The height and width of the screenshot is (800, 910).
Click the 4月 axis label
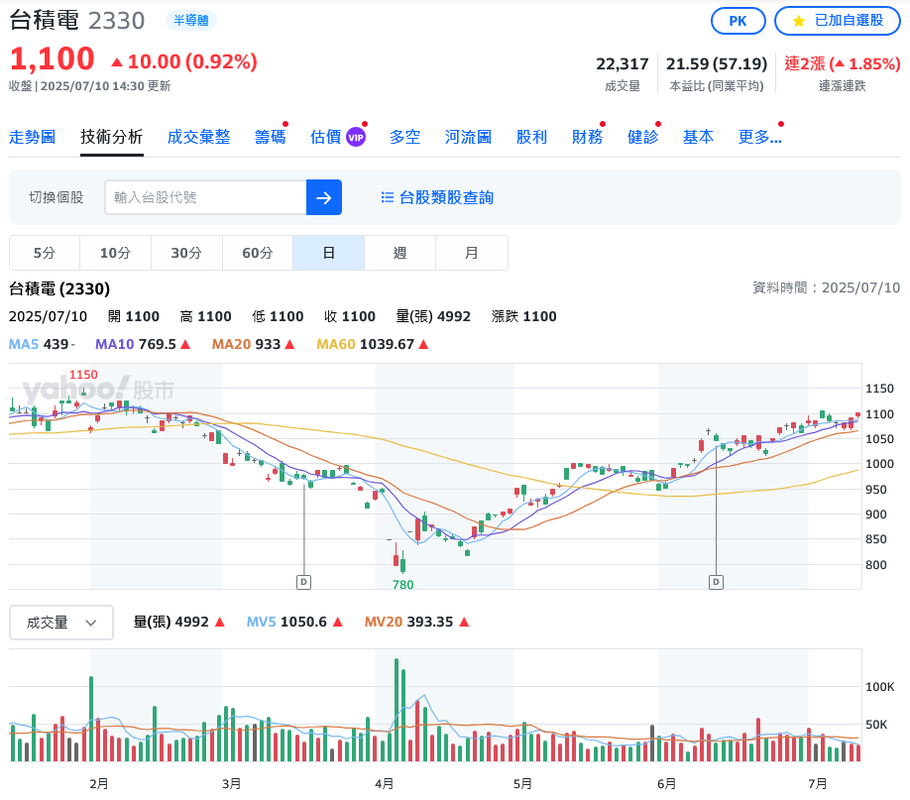point(384,784)
